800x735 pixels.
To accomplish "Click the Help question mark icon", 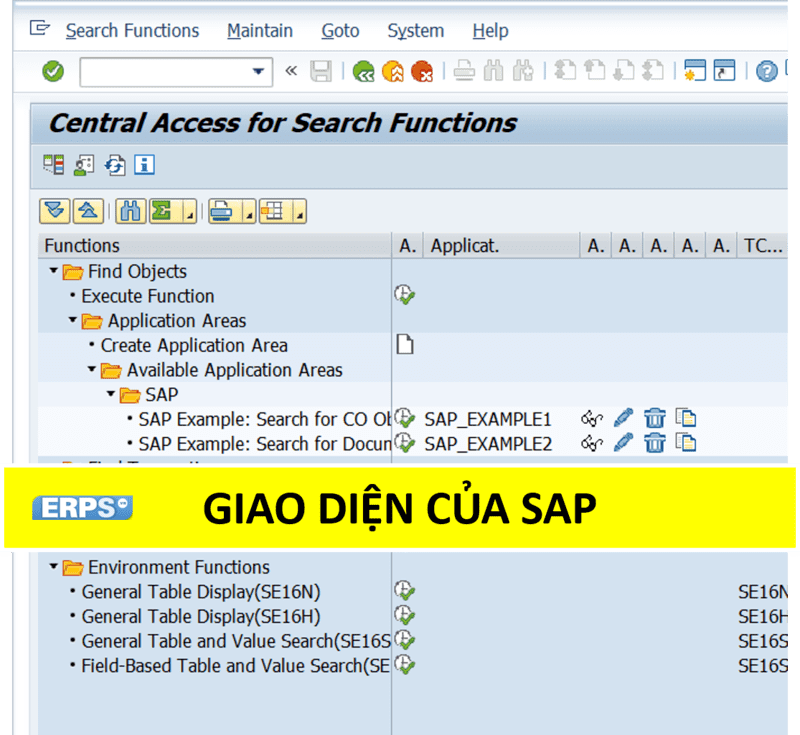I will [x=766, y=71].
